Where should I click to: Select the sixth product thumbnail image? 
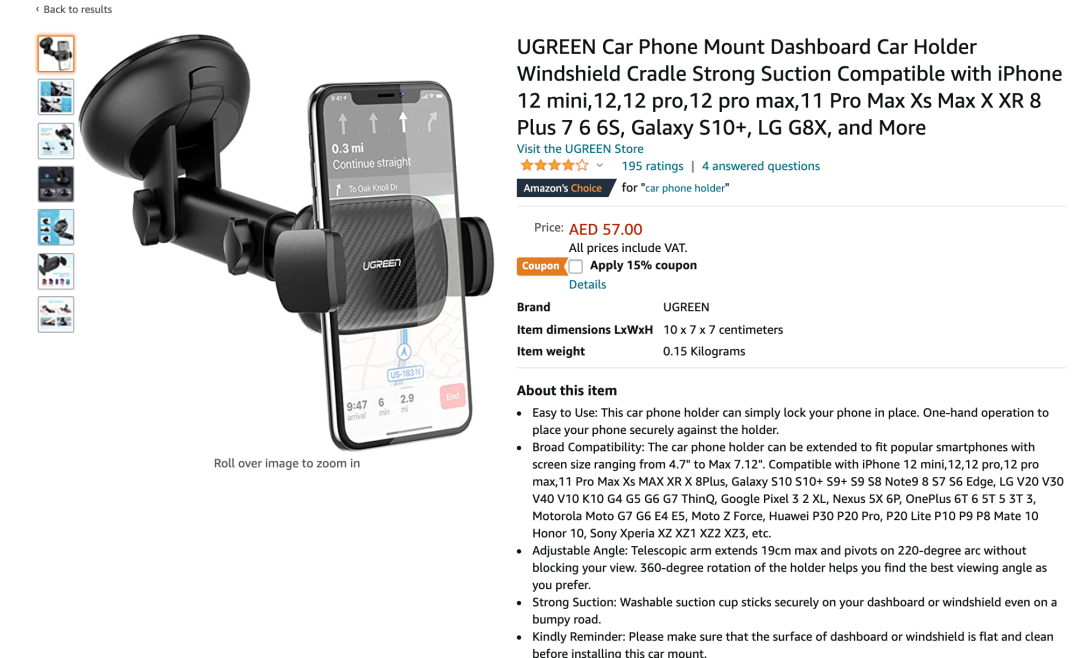(x=56, y=271)
